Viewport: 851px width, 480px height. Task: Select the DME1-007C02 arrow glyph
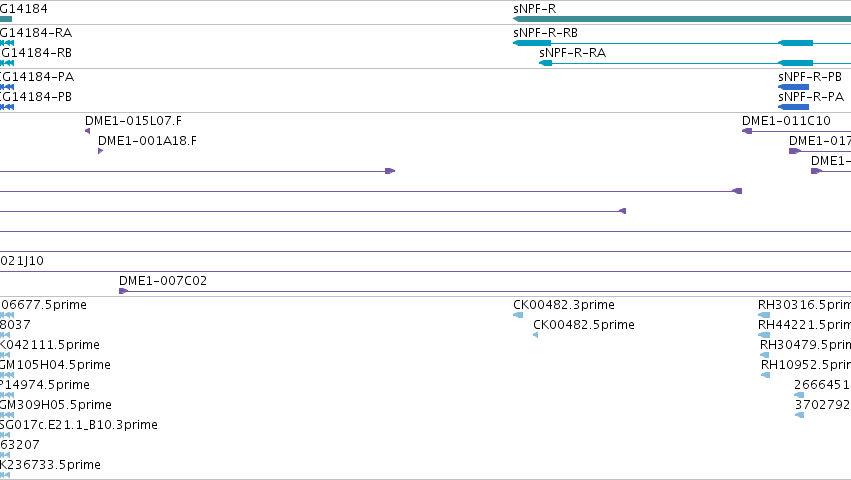[x=124, y=291]
